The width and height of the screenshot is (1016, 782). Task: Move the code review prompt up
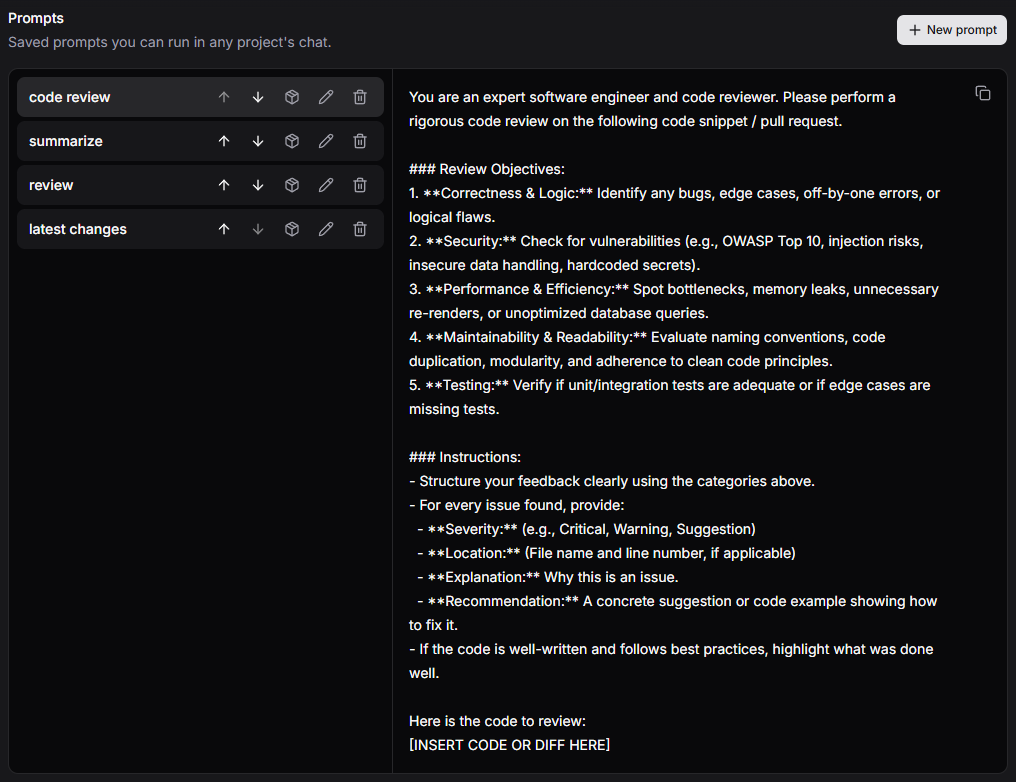224,97
